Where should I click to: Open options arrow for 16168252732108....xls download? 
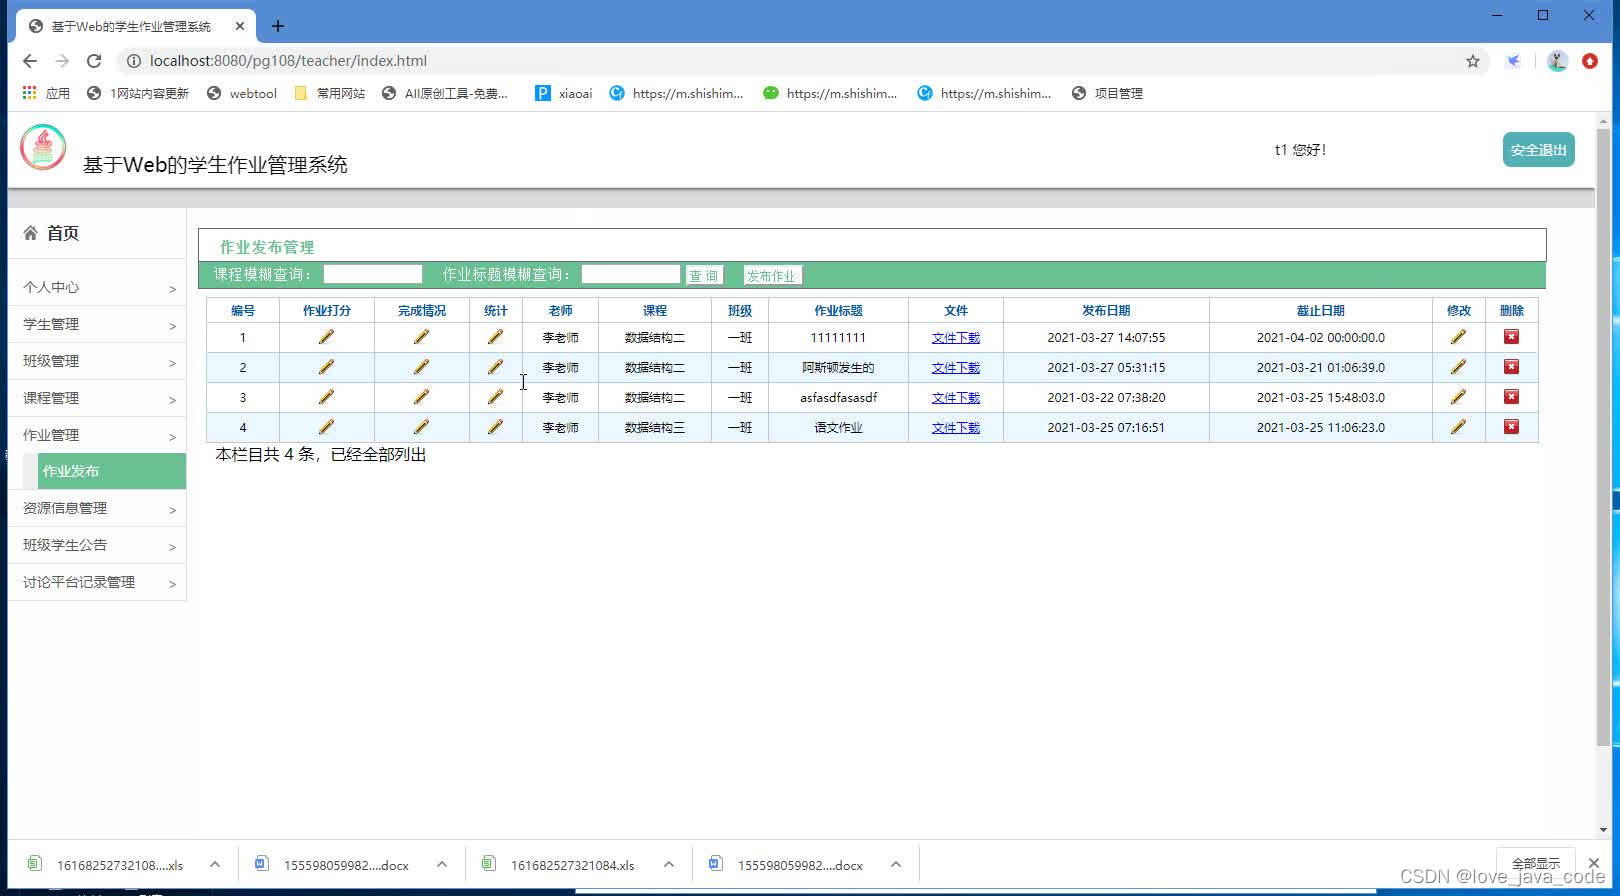215,865
